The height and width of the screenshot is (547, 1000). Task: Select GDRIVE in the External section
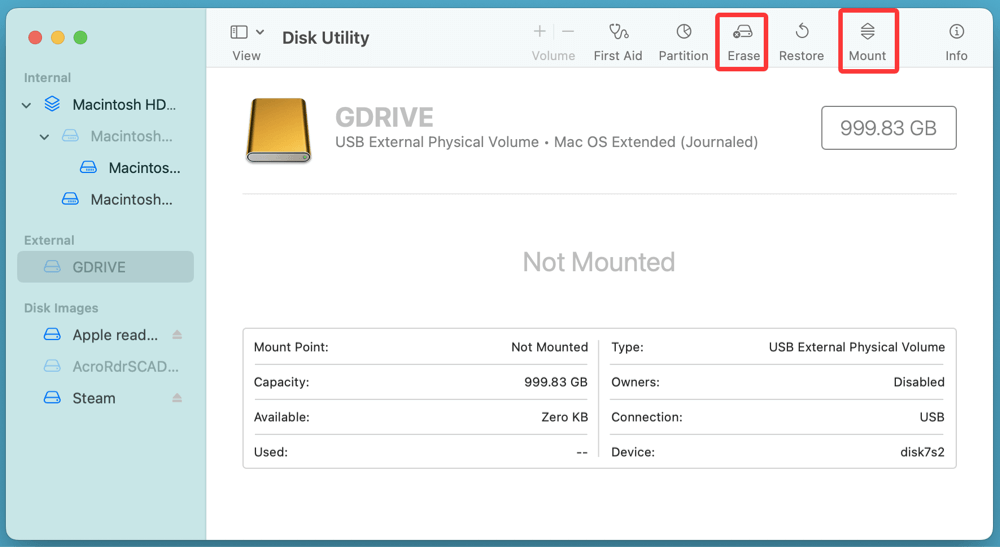105,266
